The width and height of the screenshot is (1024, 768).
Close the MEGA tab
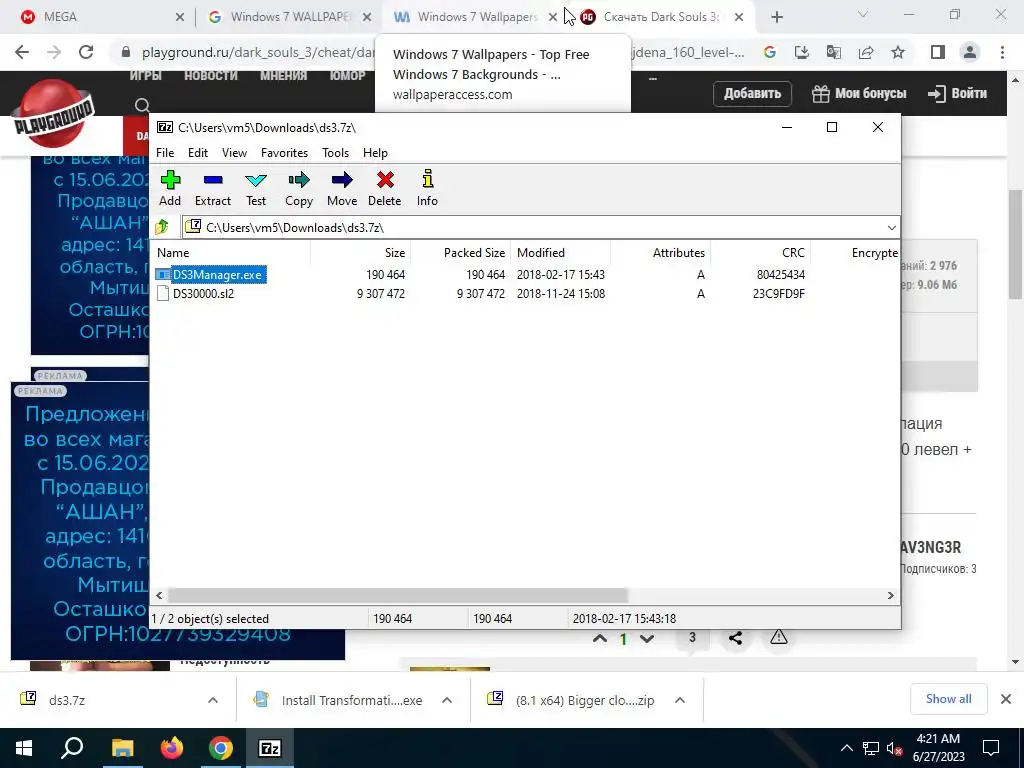pyautogui.click(x=180, y=18)
